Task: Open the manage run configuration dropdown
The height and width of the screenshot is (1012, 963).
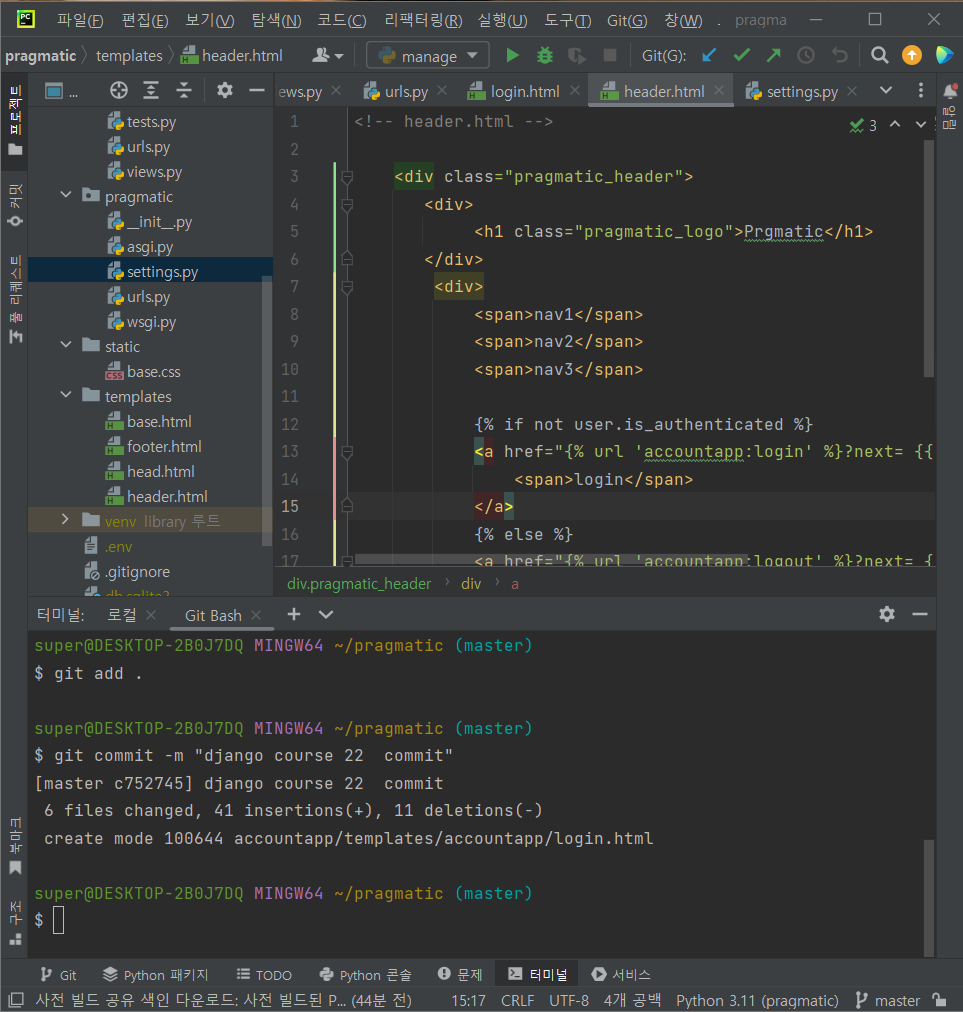Action: pos(428,56)
